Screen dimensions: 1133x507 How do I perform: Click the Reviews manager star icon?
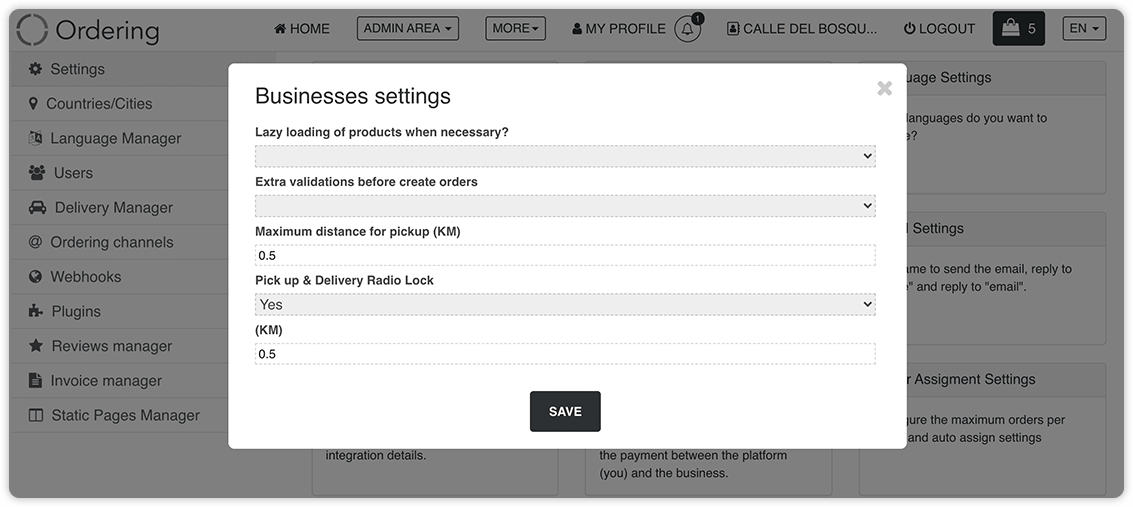[x=35, y=346]
